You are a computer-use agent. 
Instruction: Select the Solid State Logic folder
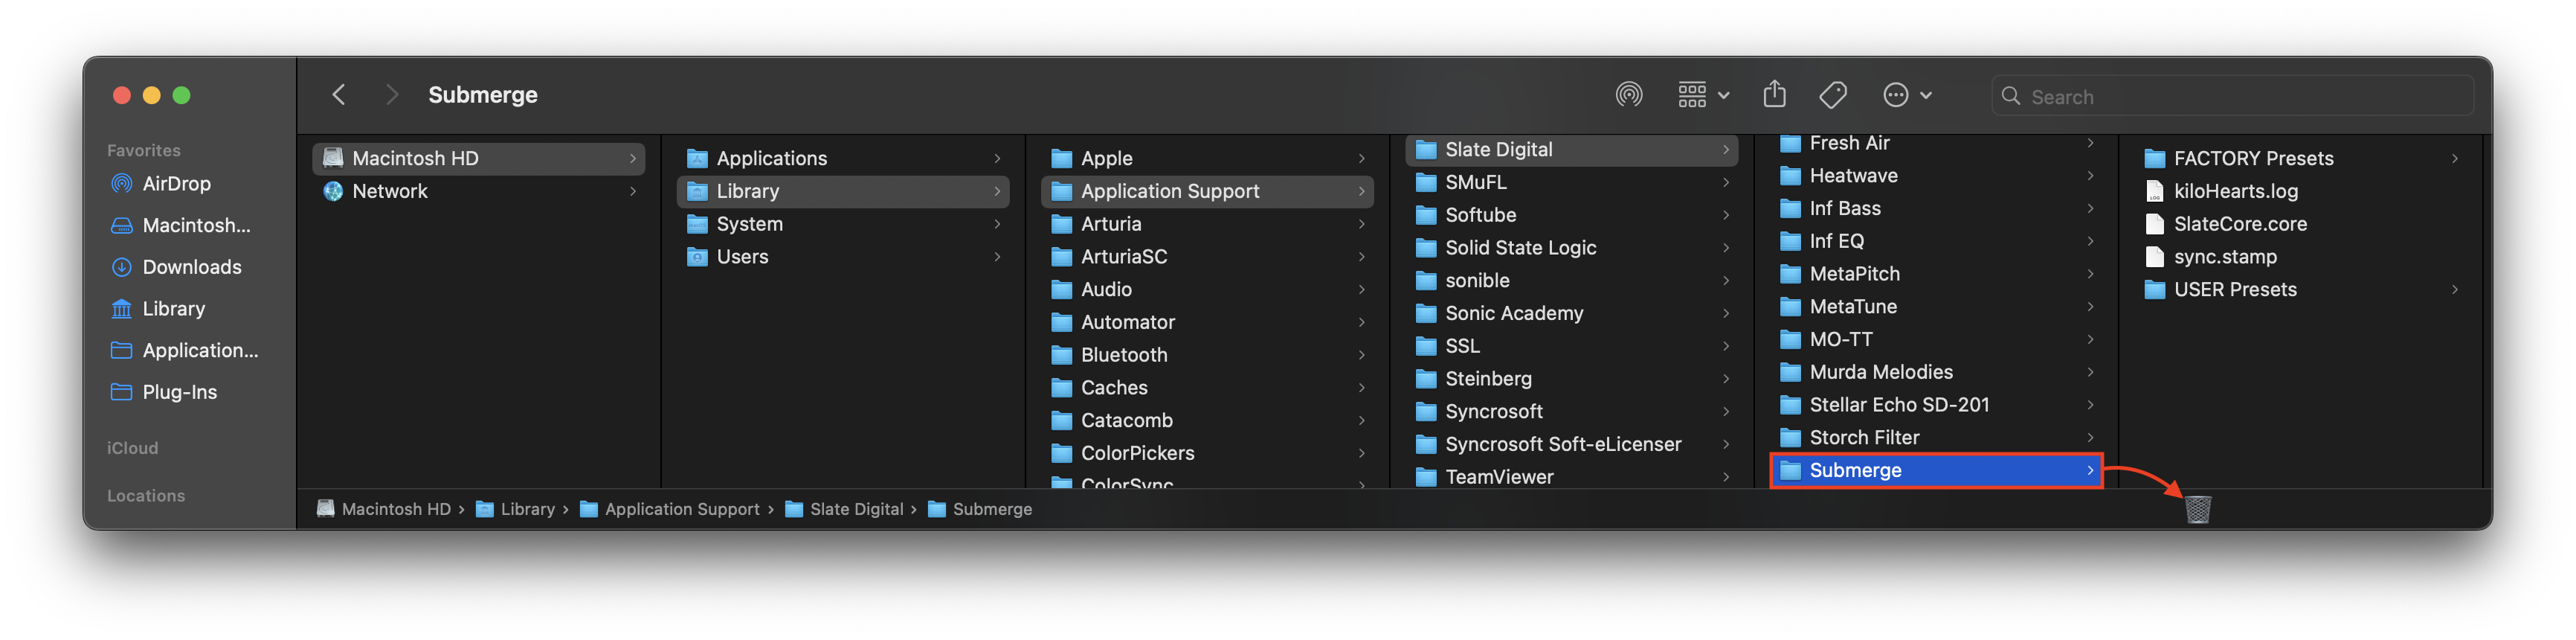1571,248
